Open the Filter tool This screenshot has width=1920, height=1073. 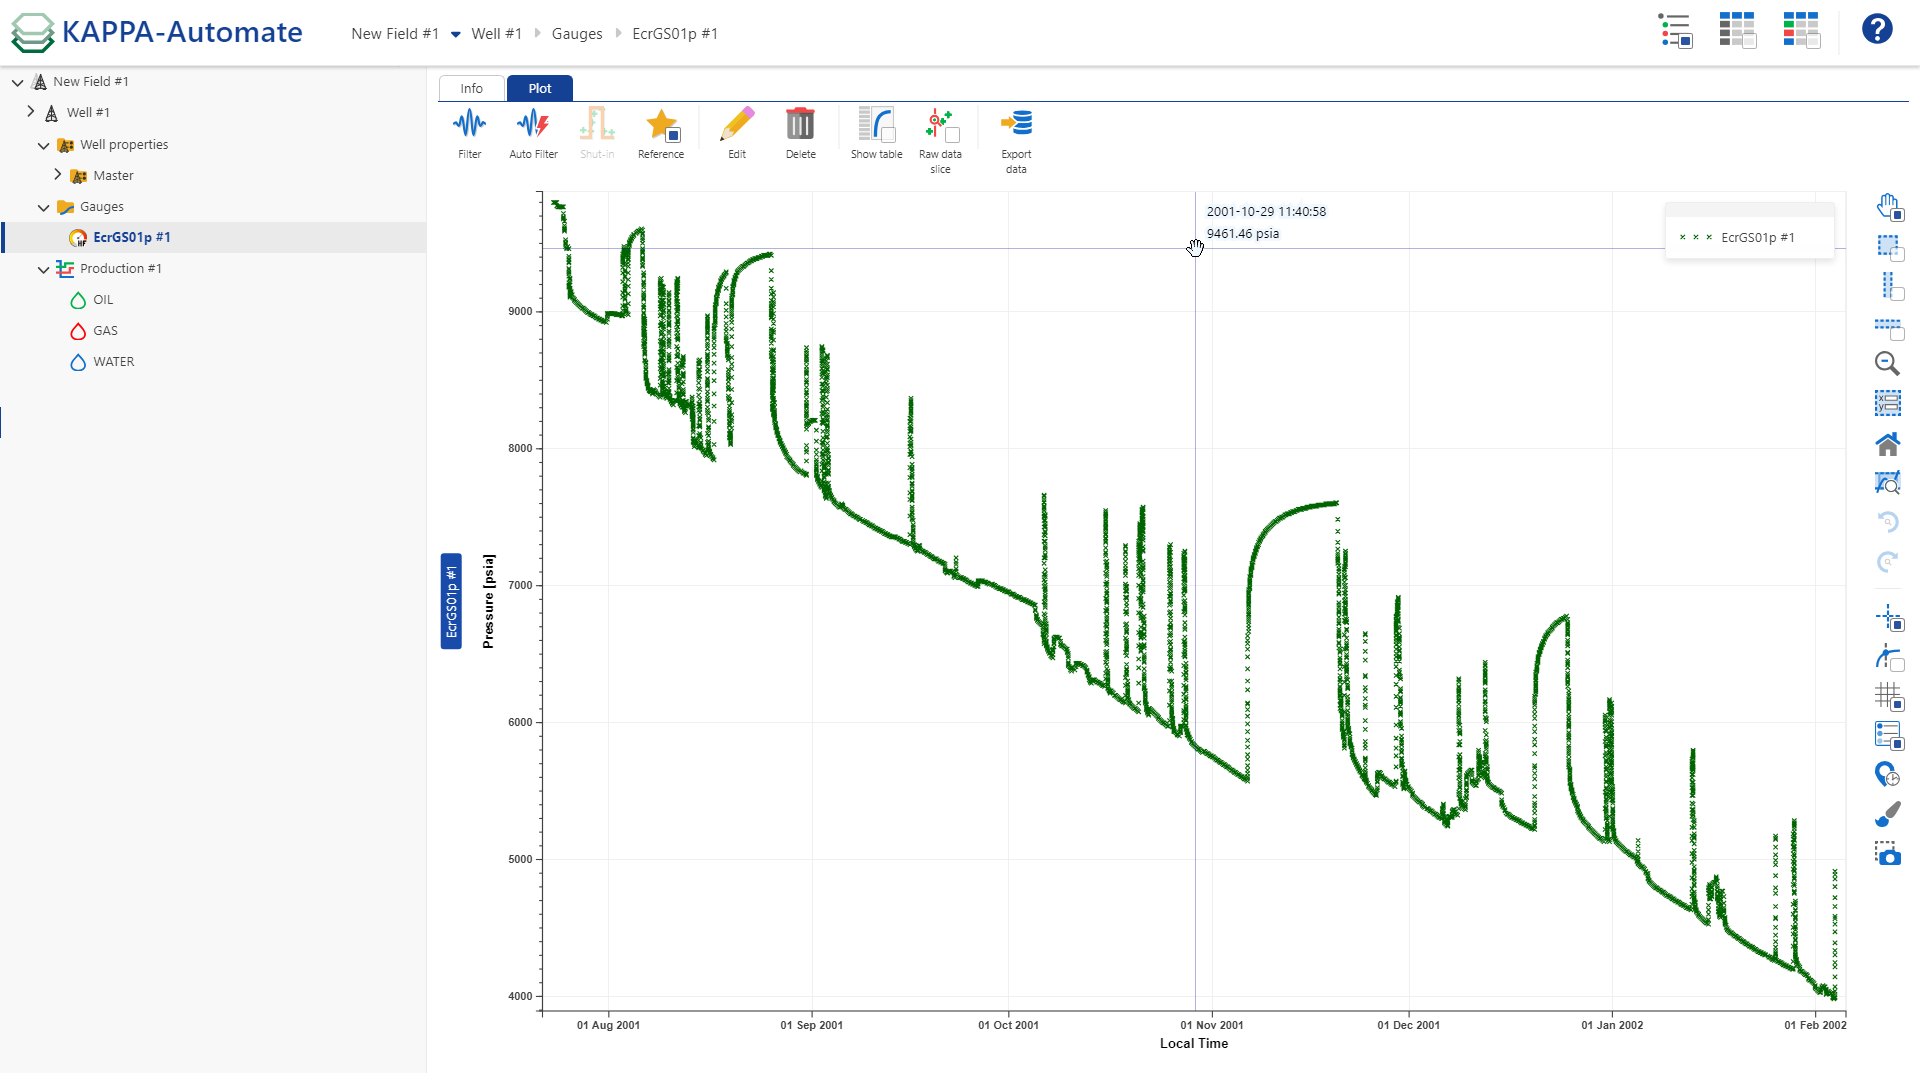tap(469, 134)
